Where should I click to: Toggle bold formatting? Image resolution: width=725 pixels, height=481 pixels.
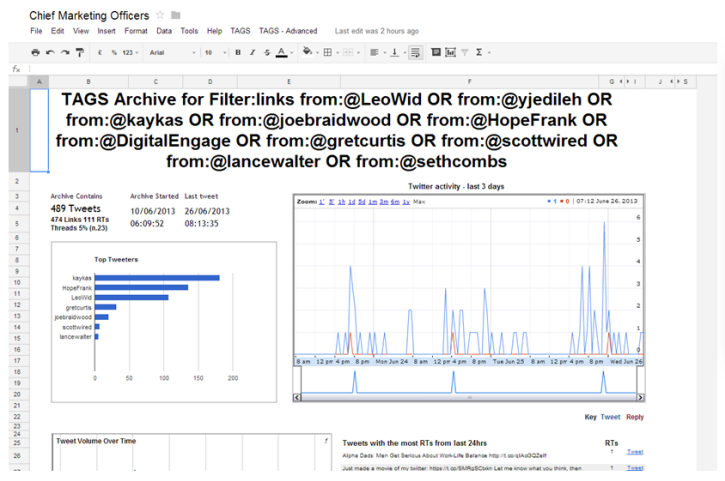point(238,52)
